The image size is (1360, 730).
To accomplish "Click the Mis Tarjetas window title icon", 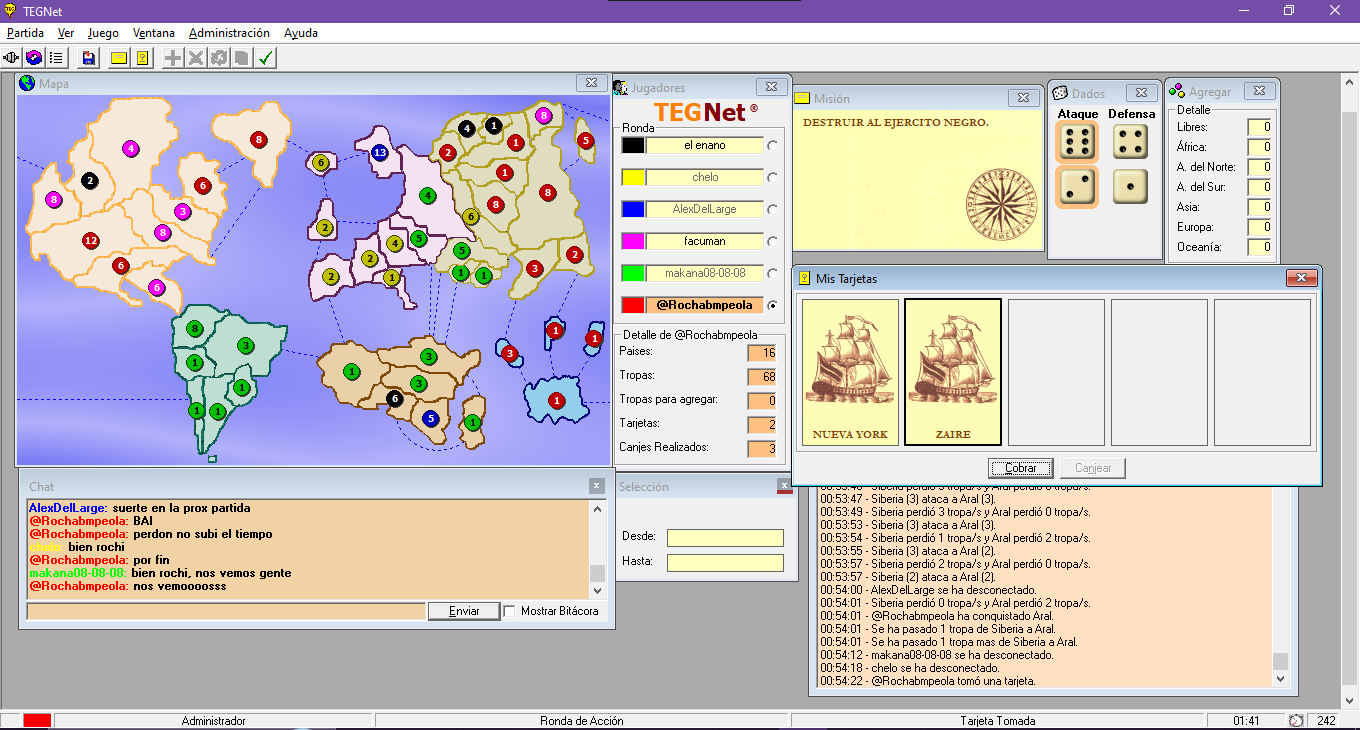I will 803,278.
